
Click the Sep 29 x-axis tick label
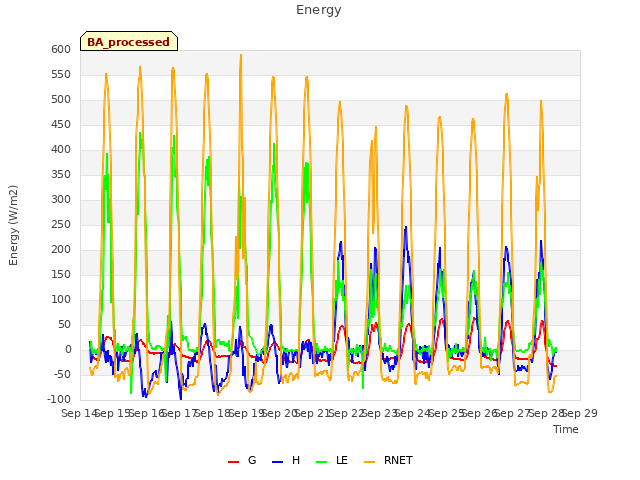(580, 413)
